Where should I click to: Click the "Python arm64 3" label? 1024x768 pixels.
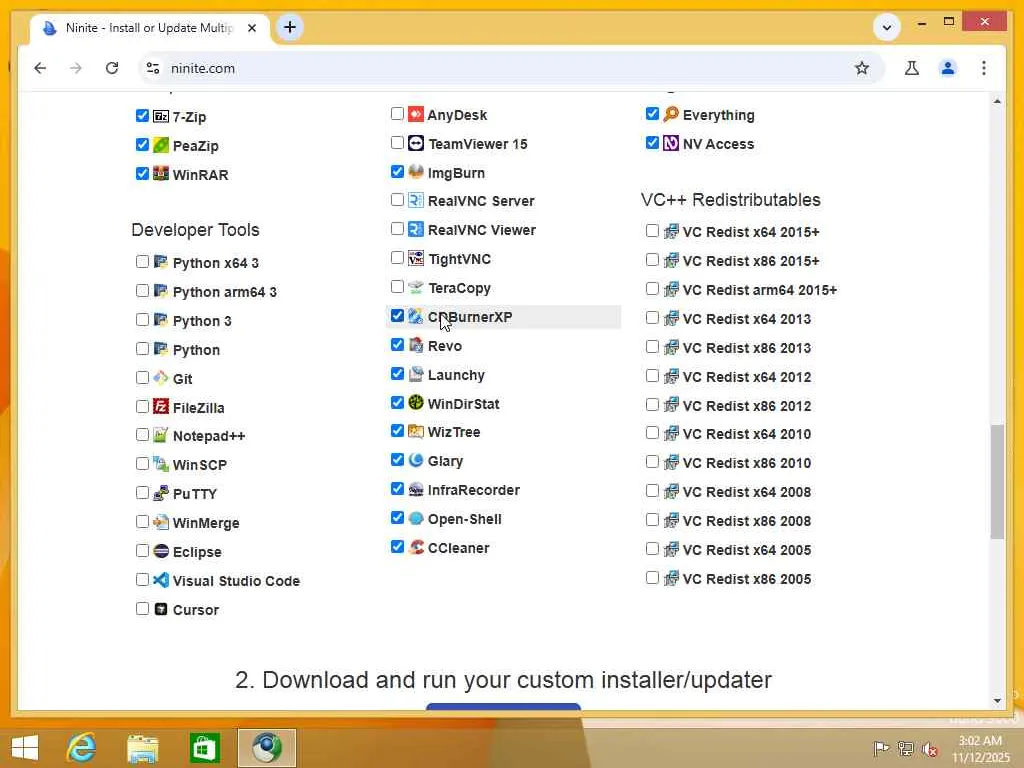click(225, 292)
